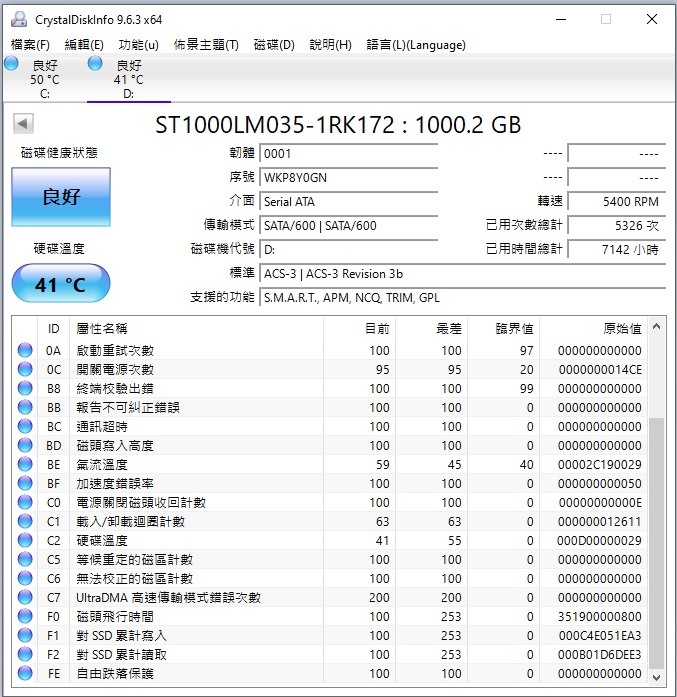Click the features field S.M.A.R.T., APM, NCQ

point(463,298)
